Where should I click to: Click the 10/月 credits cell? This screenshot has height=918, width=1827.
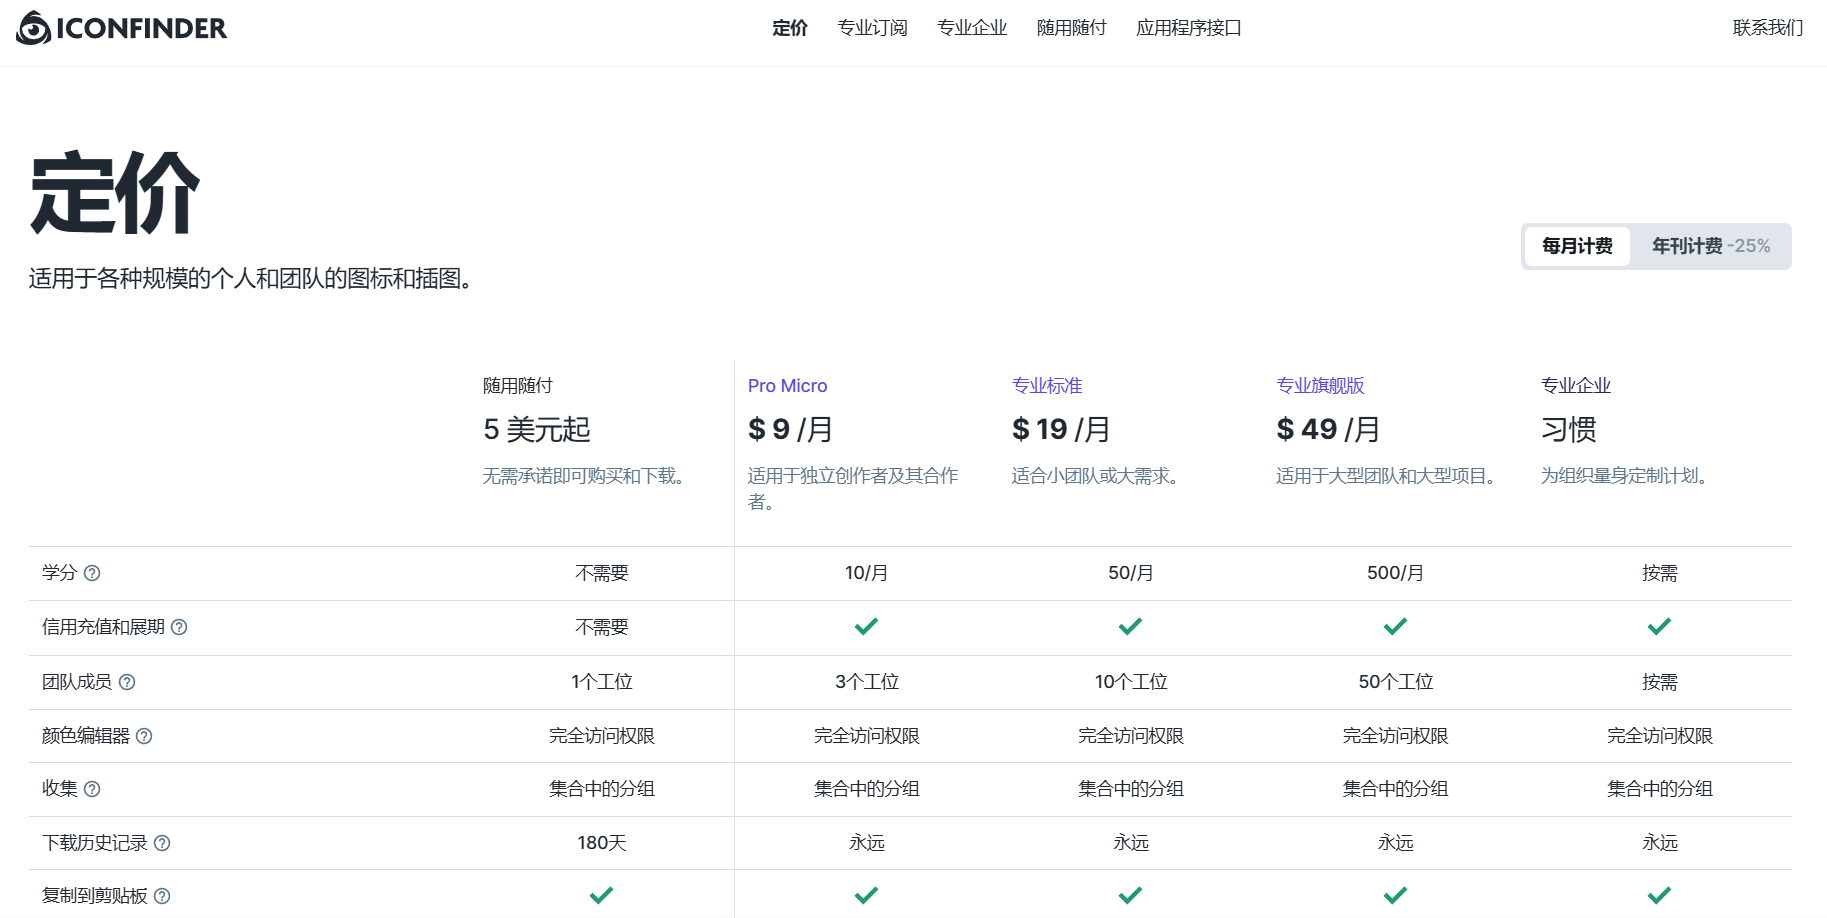[866, 573]
